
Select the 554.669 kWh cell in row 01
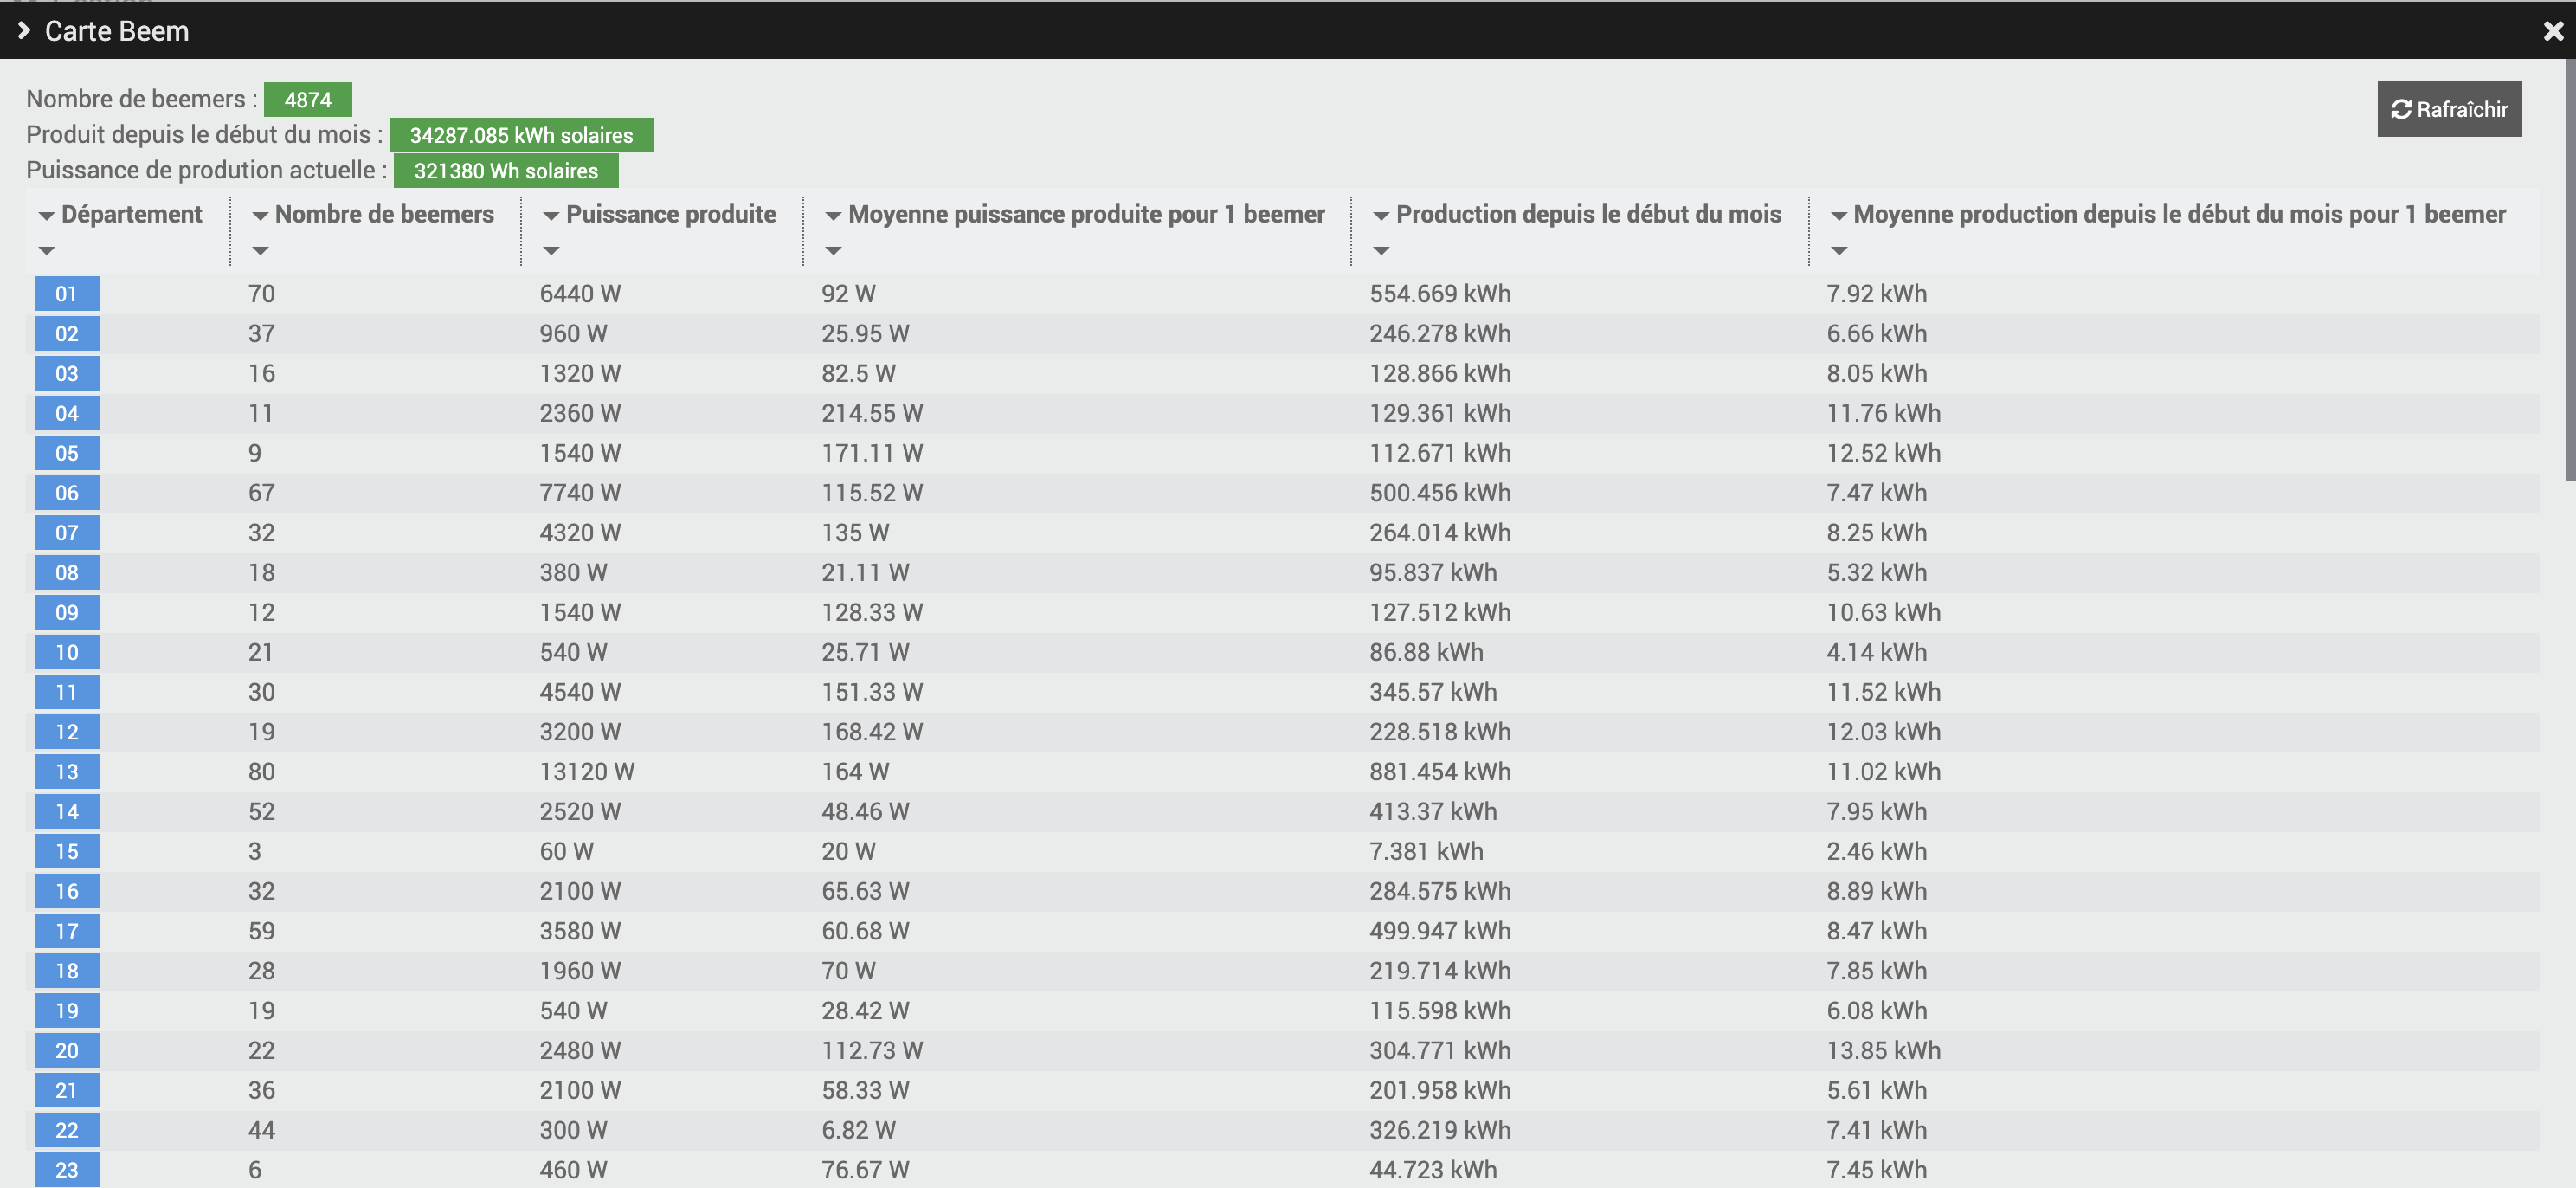(x=1440, y=294)
